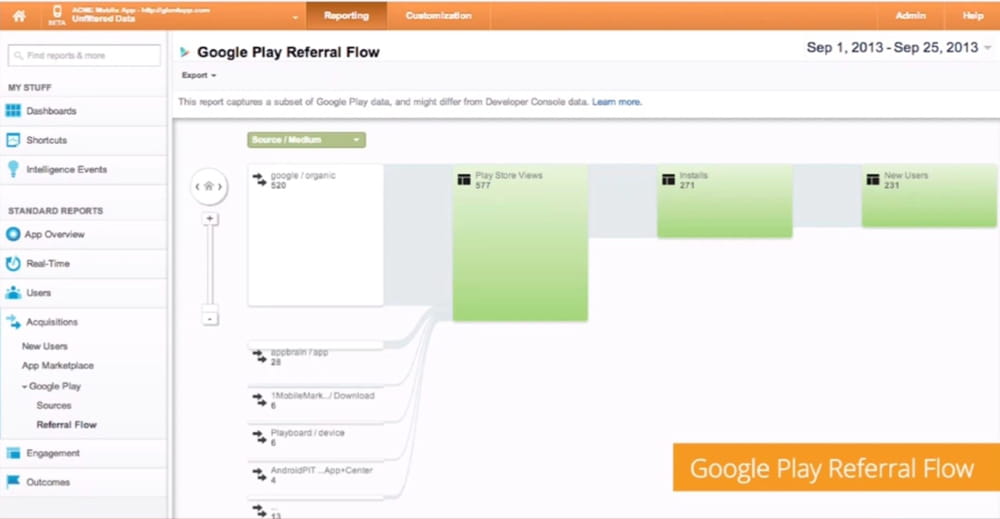The width and height of the screenshot is (1000, 519).
Task: Select the New Users flow node
Action: pos(929,195)
